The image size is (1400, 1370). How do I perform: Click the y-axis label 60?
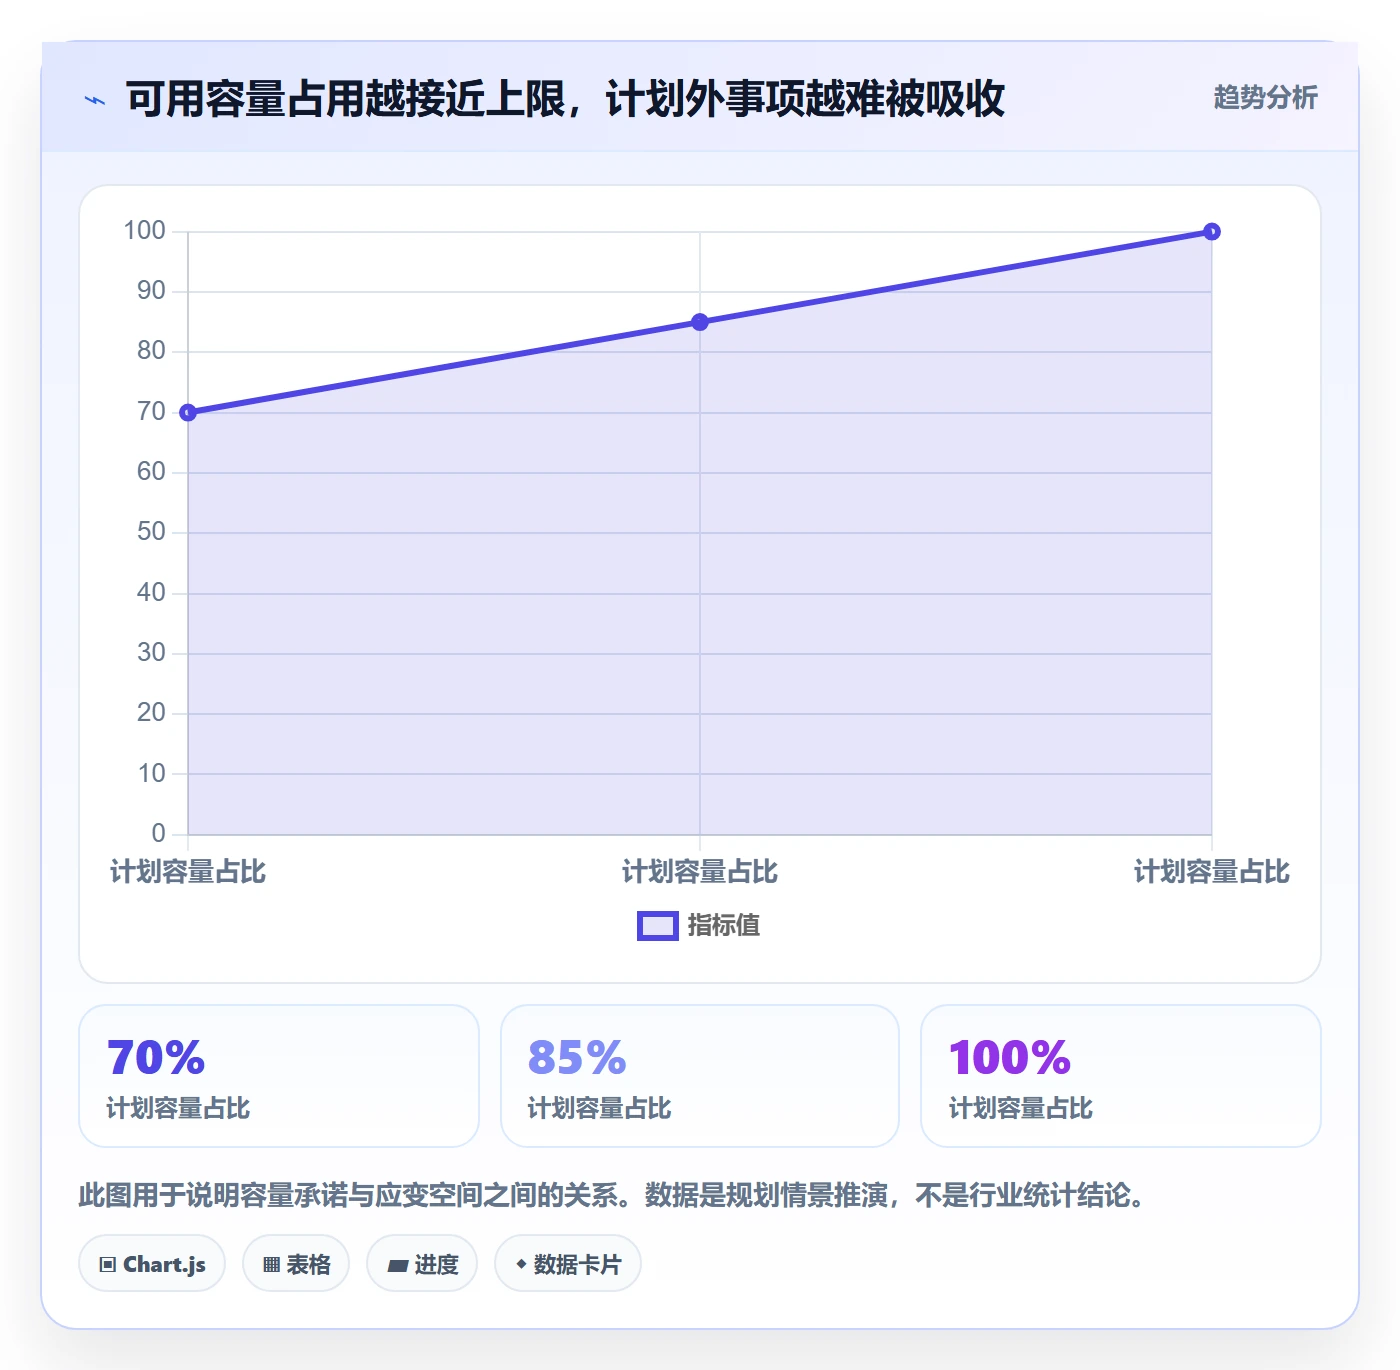(x=151, y=472)
